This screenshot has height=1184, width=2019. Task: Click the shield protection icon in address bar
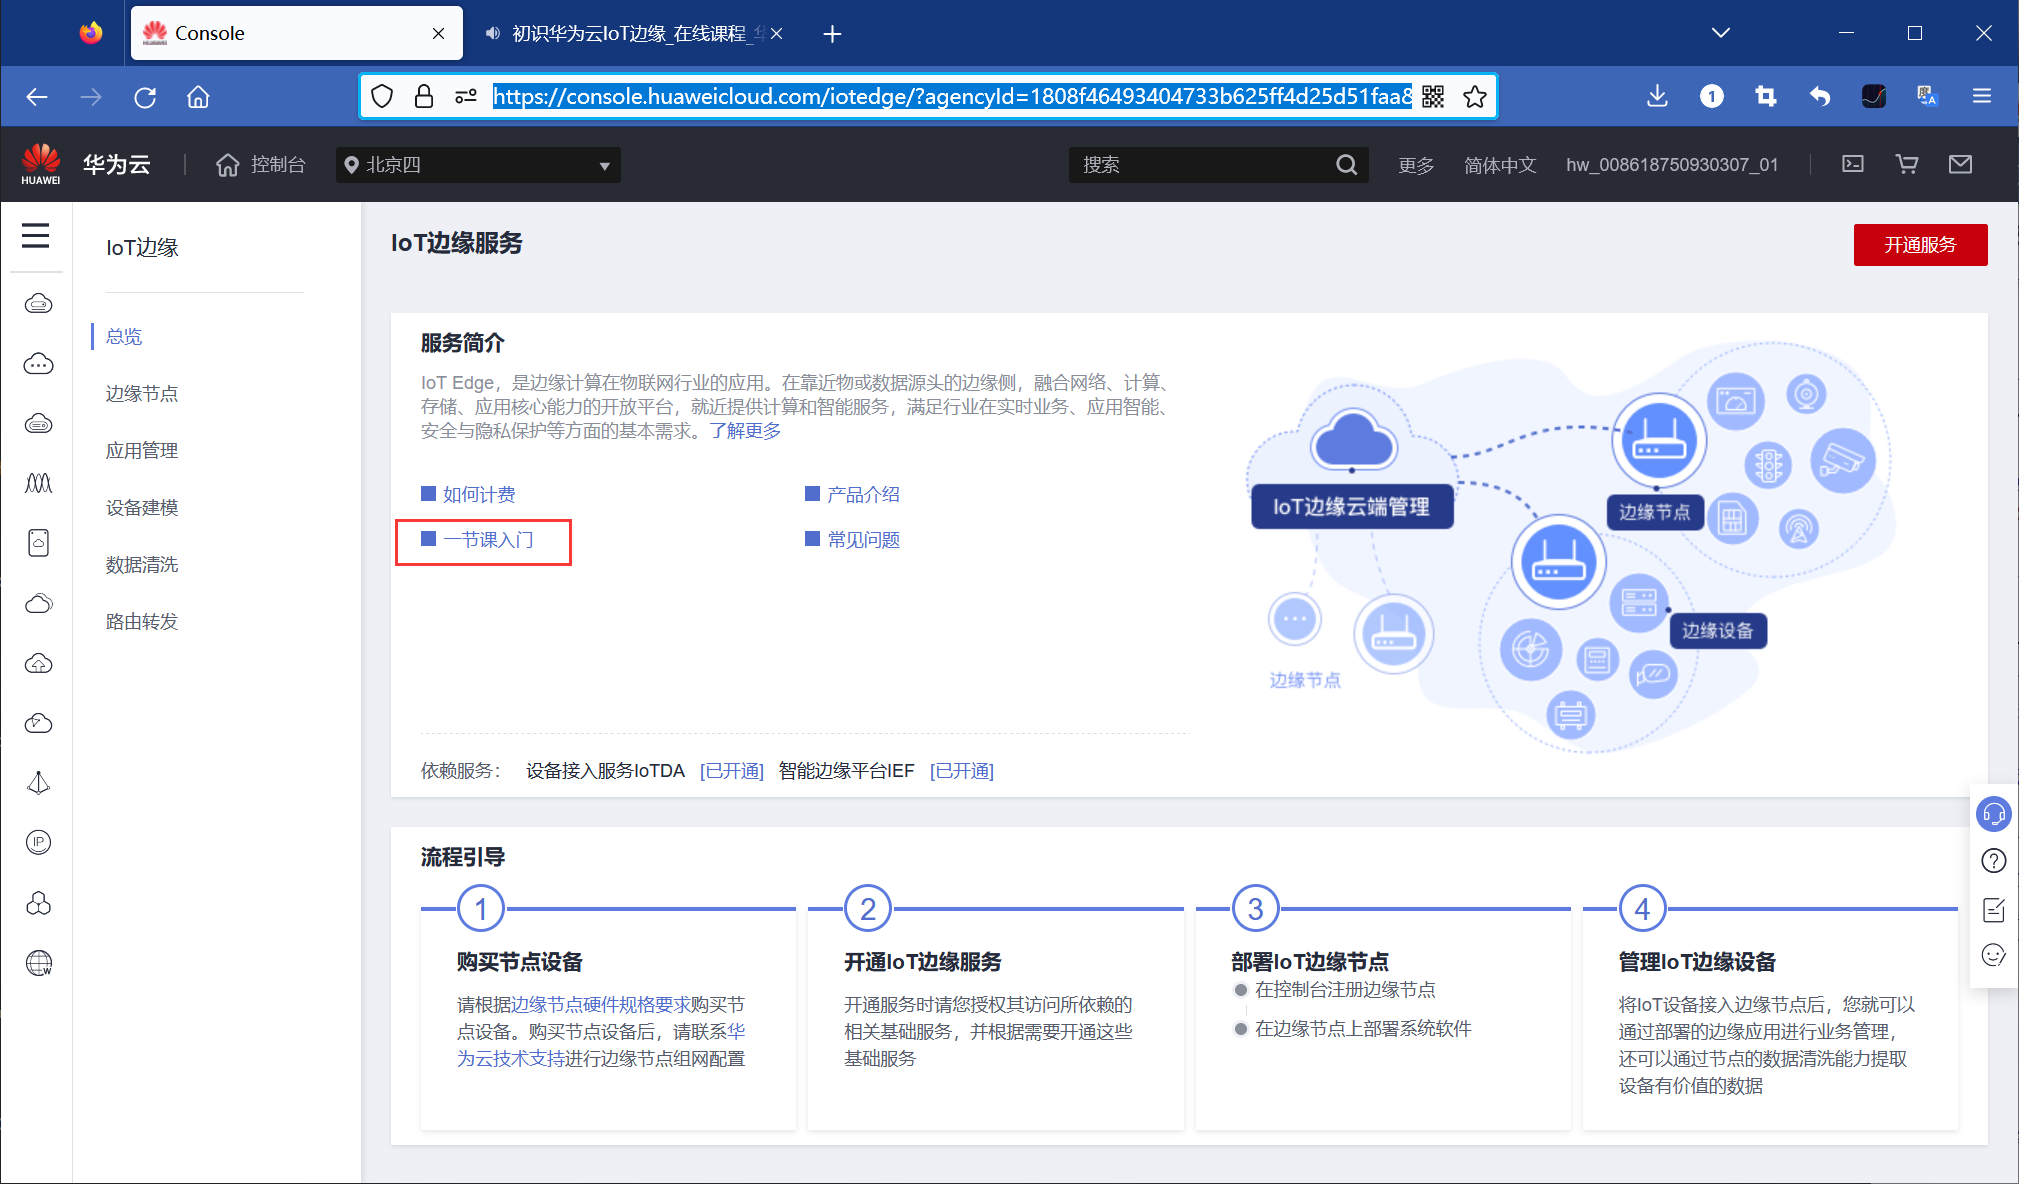[x=381, y=96]
